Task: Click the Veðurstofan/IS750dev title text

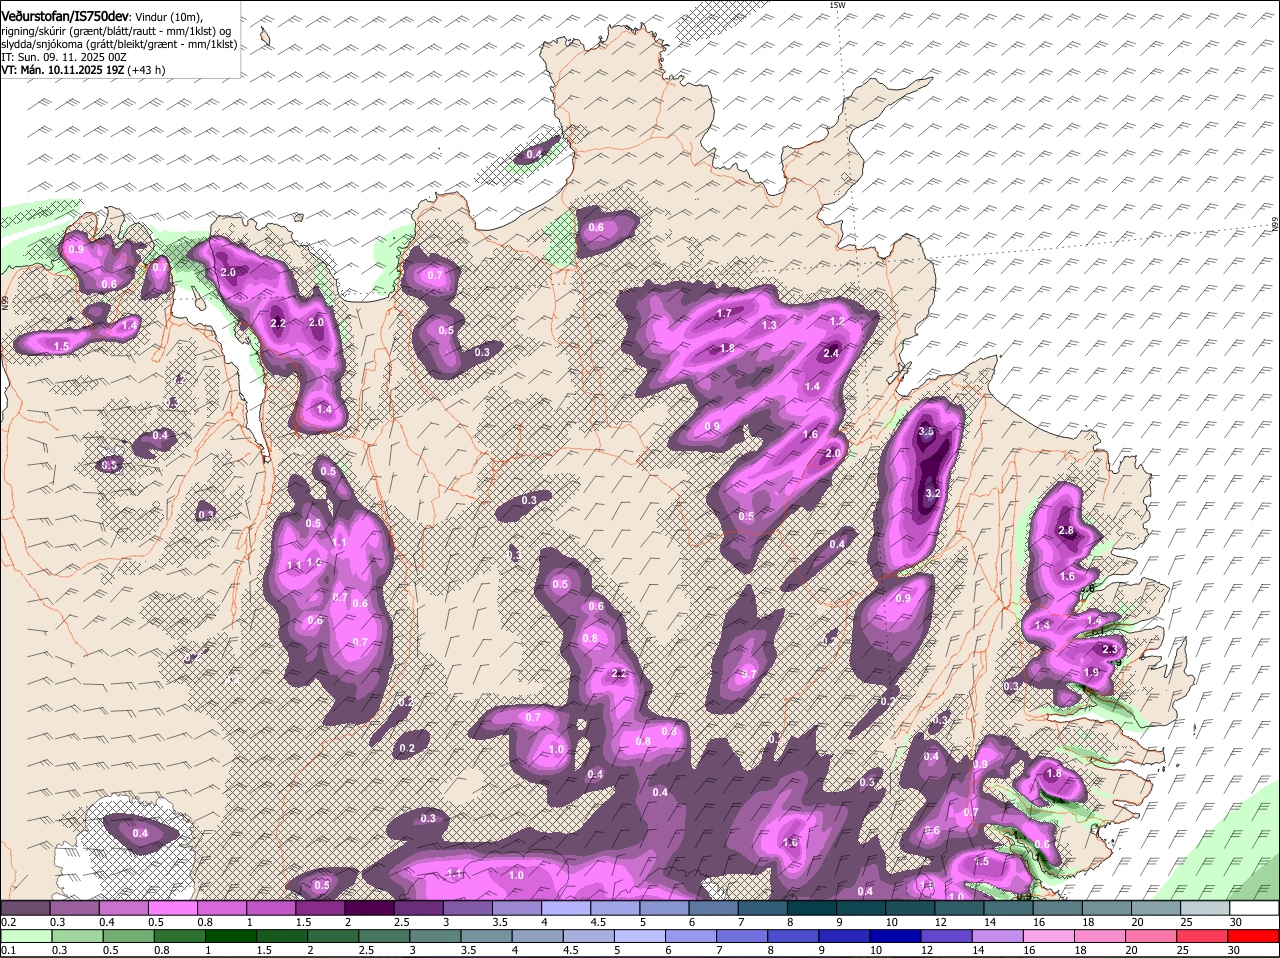Action: click(65, 17)
